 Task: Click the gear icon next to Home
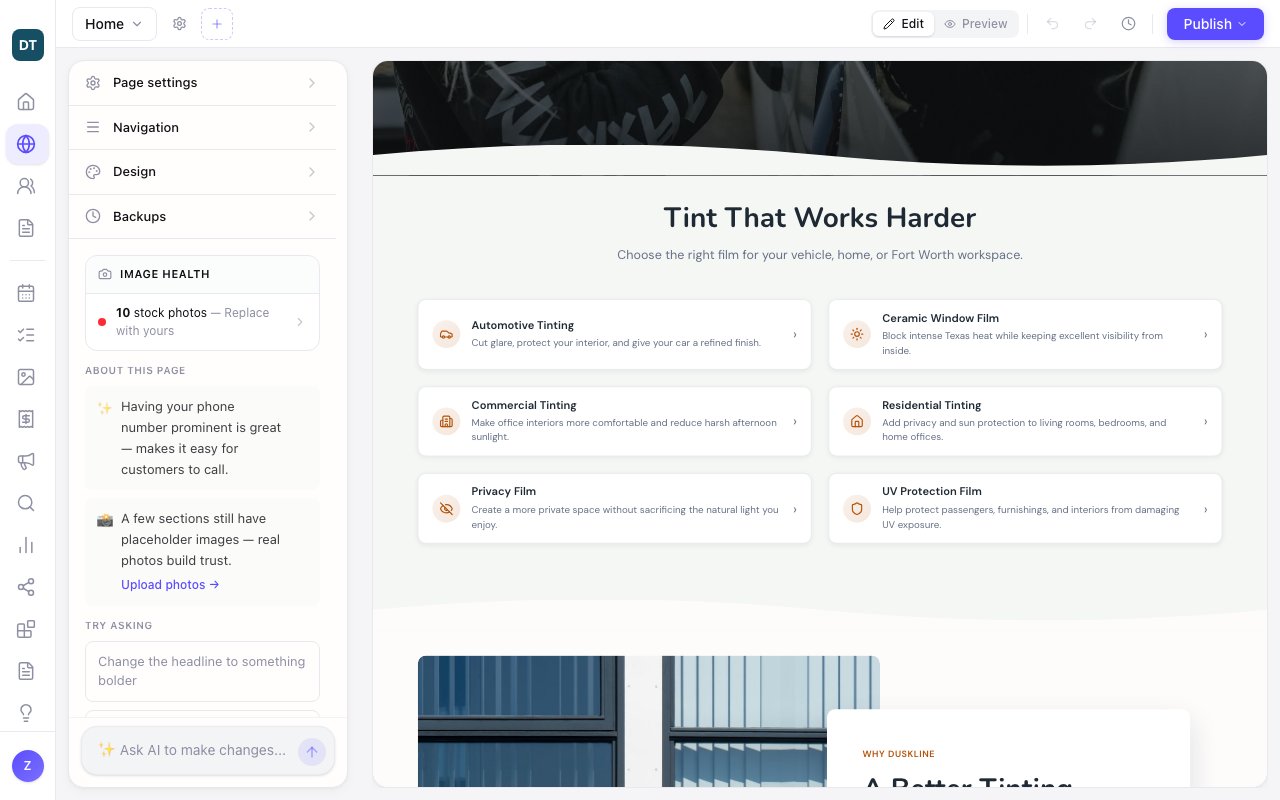tap(180, 24)
